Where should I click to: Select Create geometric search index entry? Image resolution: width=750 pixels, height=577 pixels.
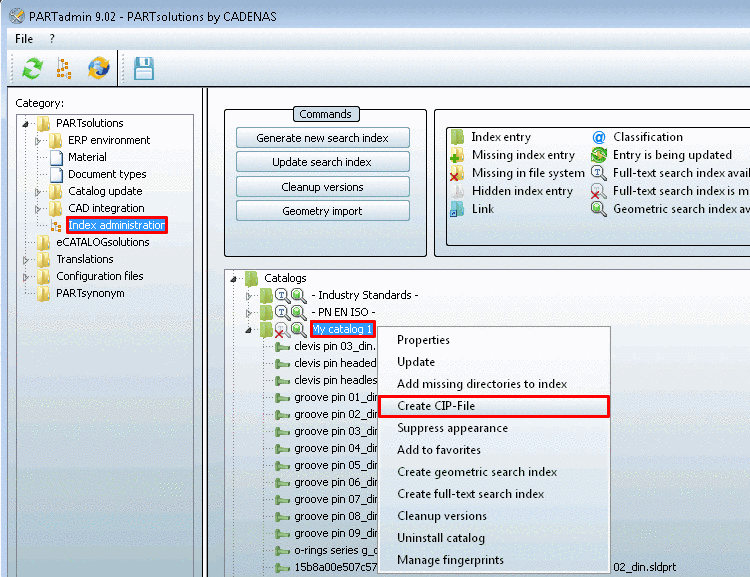click(494, 472)
